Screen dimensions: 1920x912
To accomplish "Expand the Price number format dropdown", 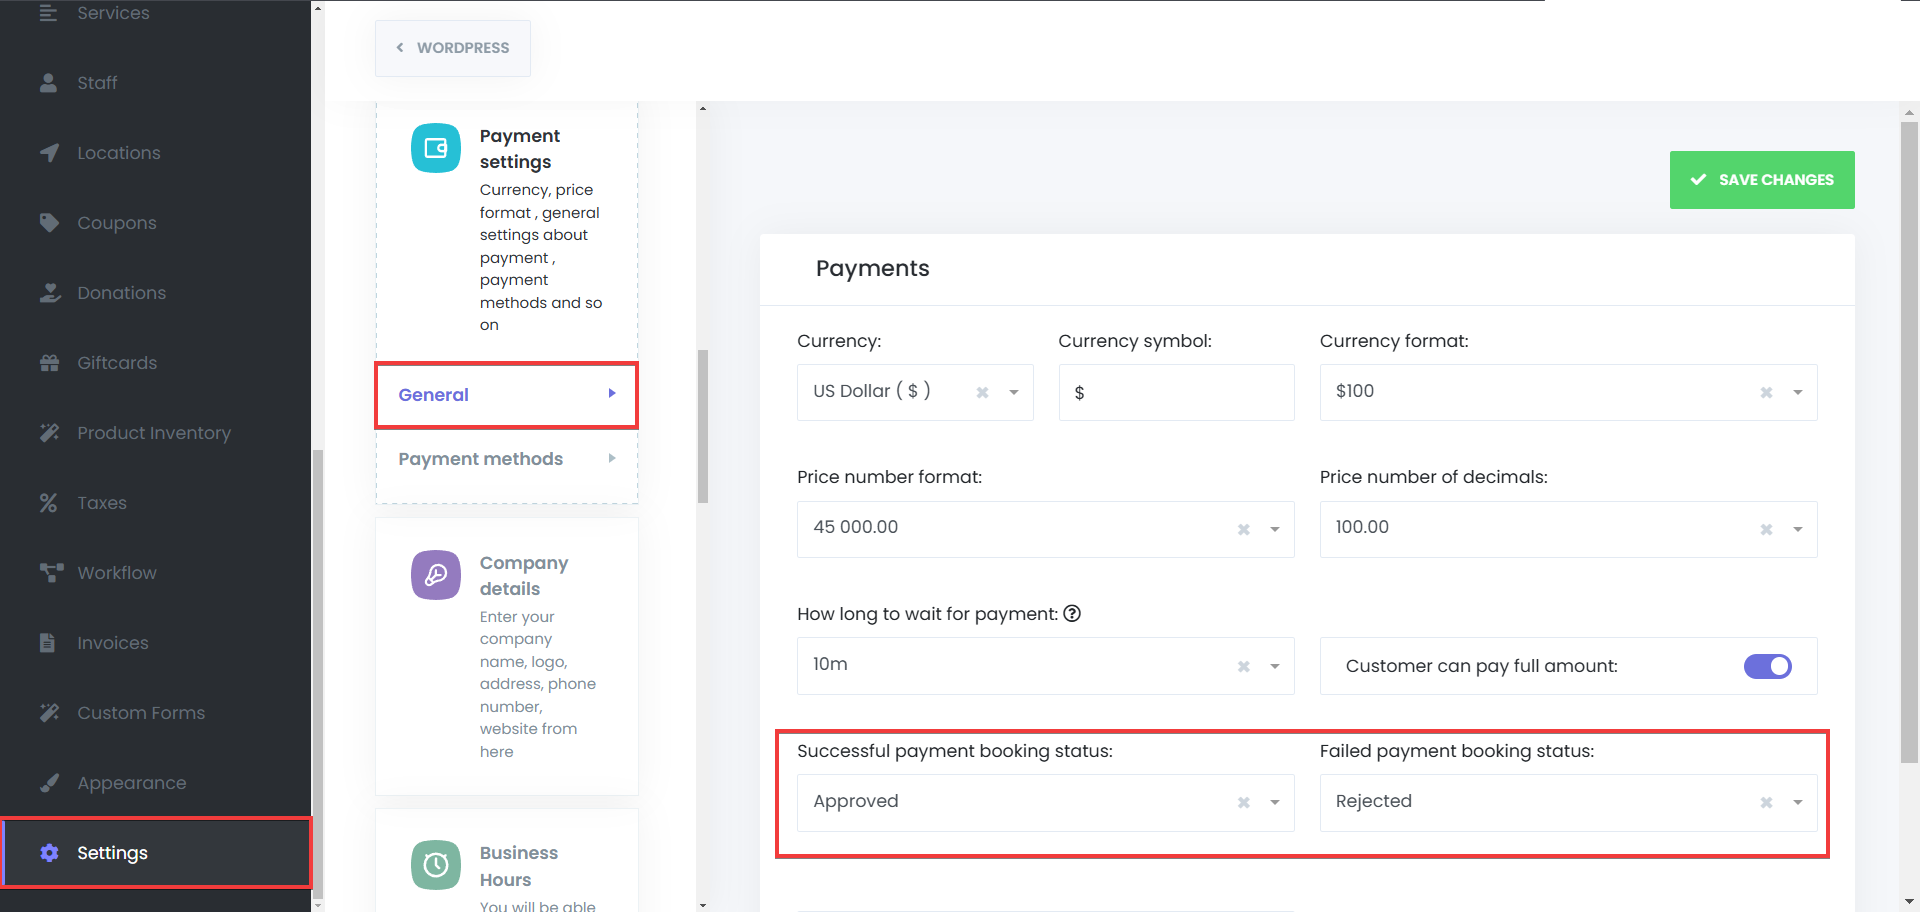I will (x=1274, y=529).
